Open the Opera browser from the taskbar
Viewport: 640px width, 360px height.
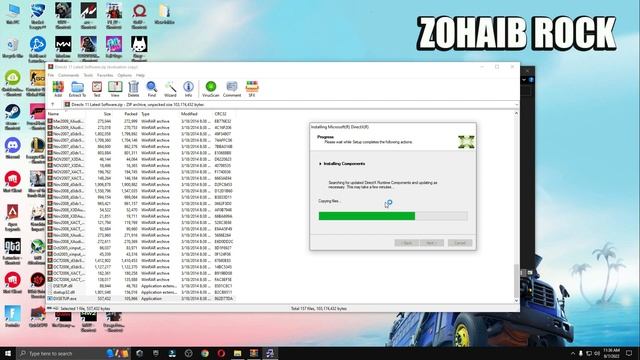[x=221, y=353]
